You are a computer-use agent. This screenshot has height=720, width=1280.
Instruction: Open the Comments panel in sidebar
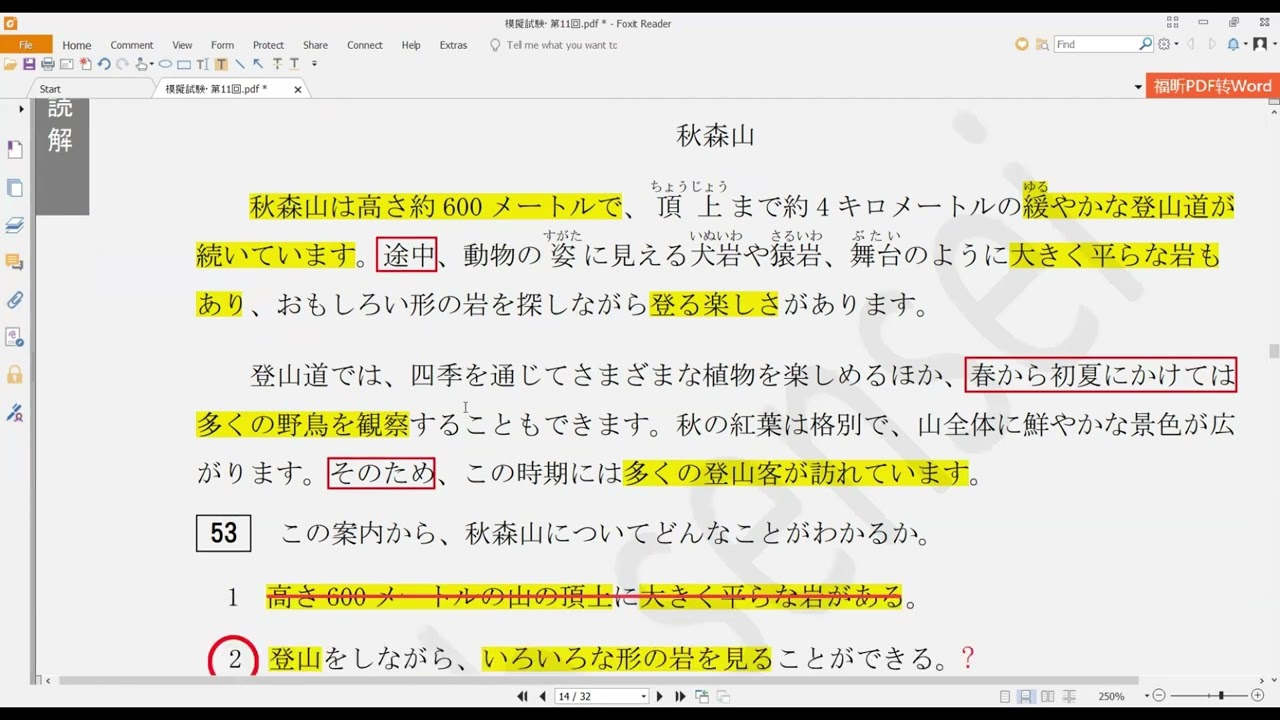[15, 262]
